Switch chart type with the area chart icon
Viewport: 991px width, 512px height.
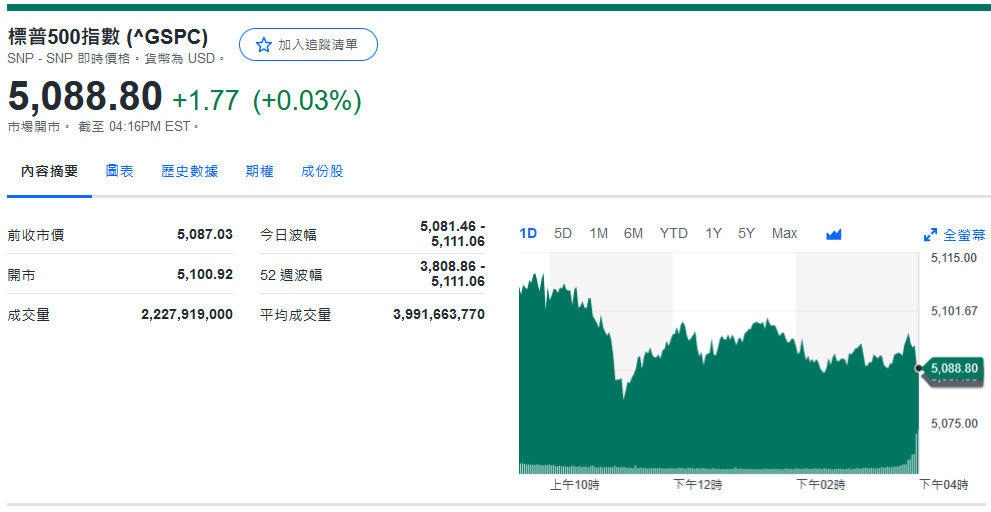click(834, 234)
